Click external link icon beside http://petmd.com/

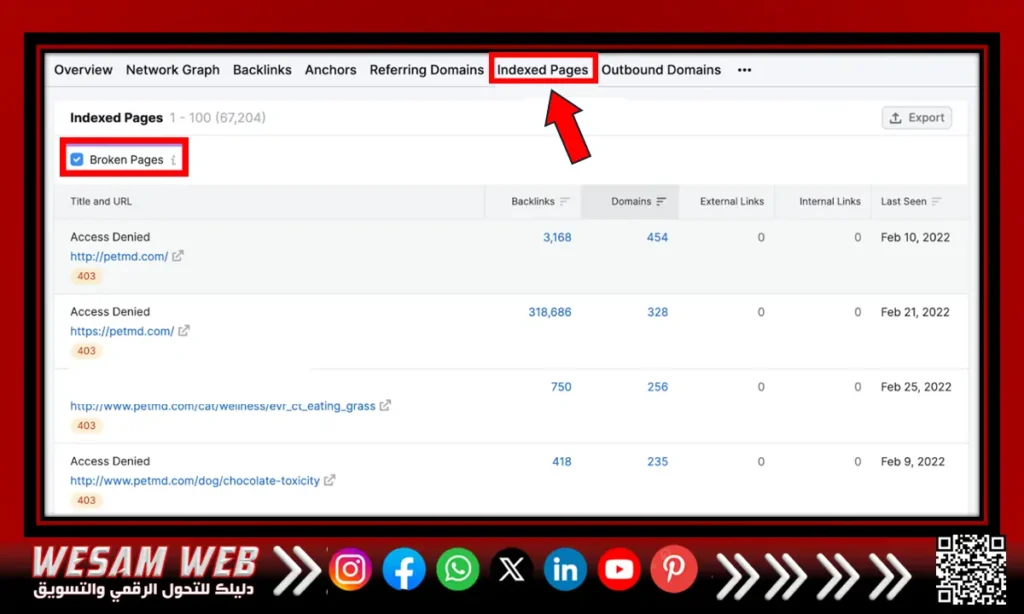[178, 256]
